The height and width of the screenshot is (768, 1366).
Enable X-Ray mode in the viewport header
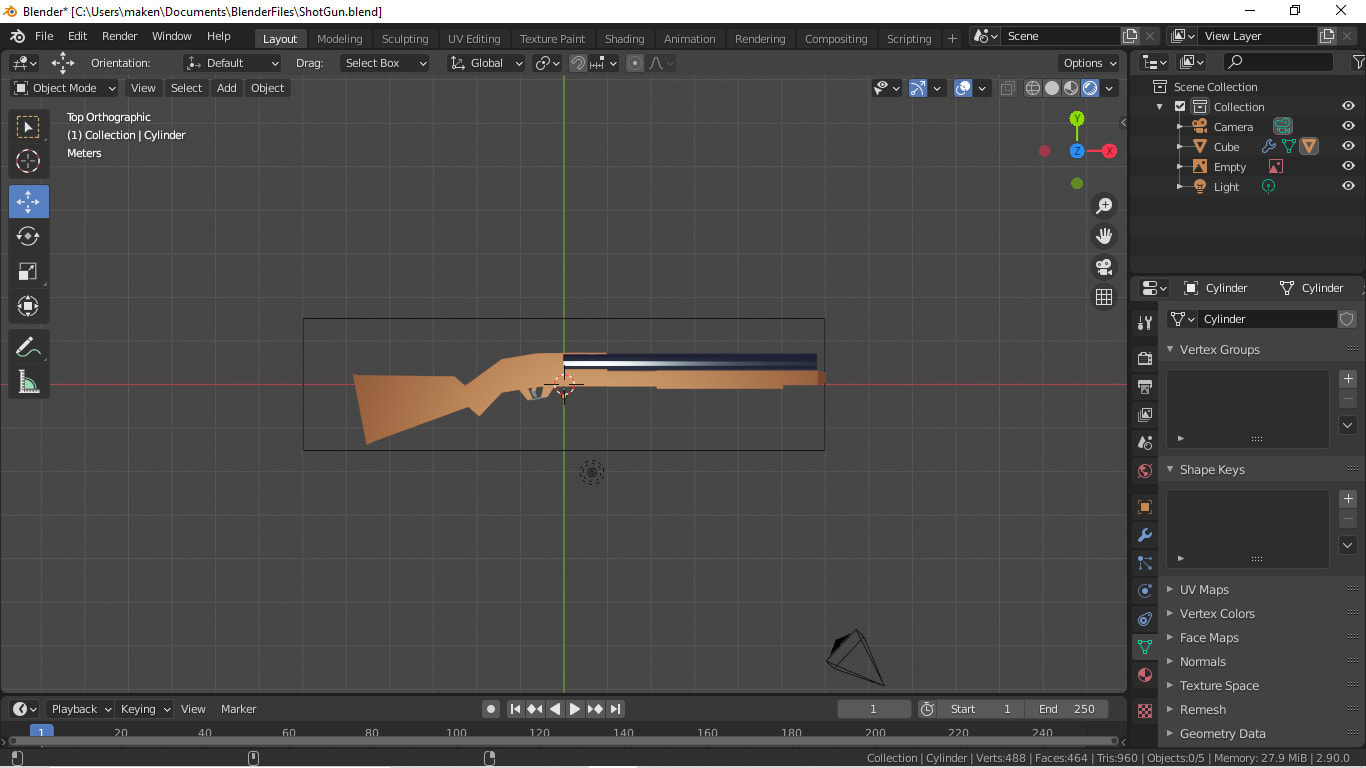(1007, 87)
